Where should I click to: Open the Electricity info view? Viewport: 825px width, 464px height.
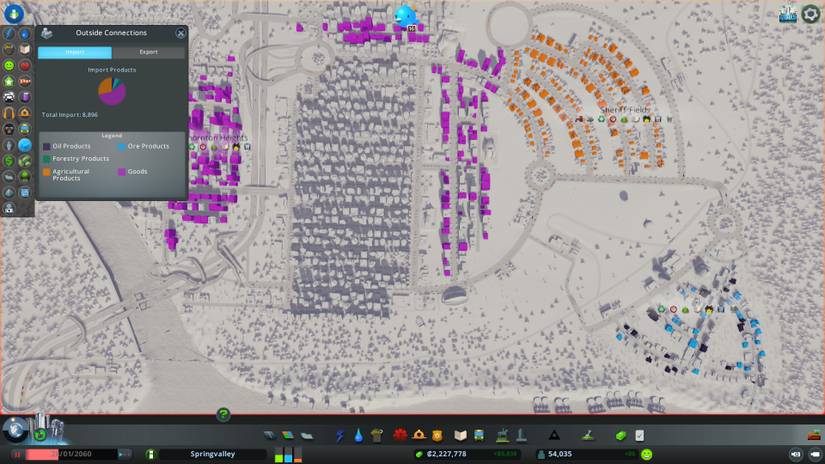click(9, 34)
